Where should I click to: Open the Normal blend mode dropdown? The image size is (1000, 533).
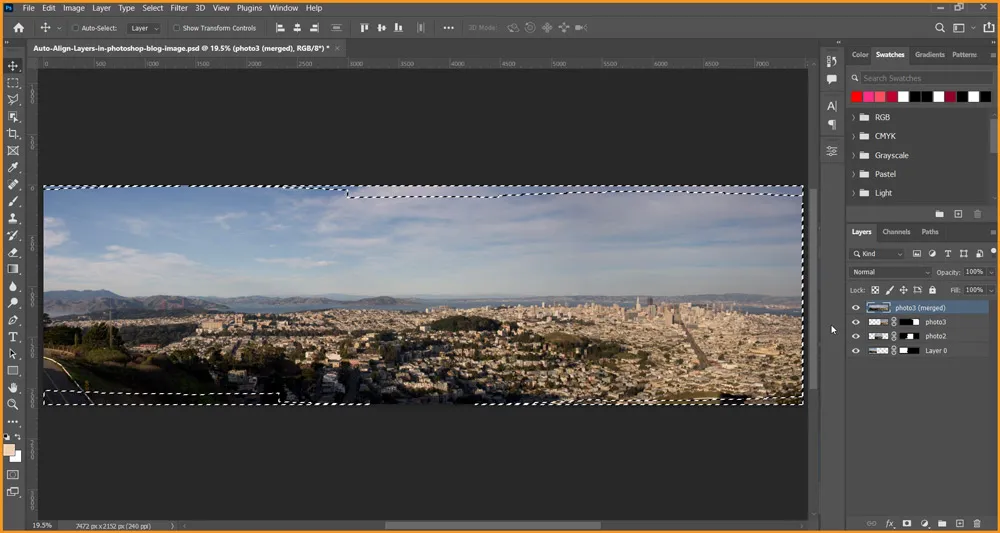tap(890, 272)
